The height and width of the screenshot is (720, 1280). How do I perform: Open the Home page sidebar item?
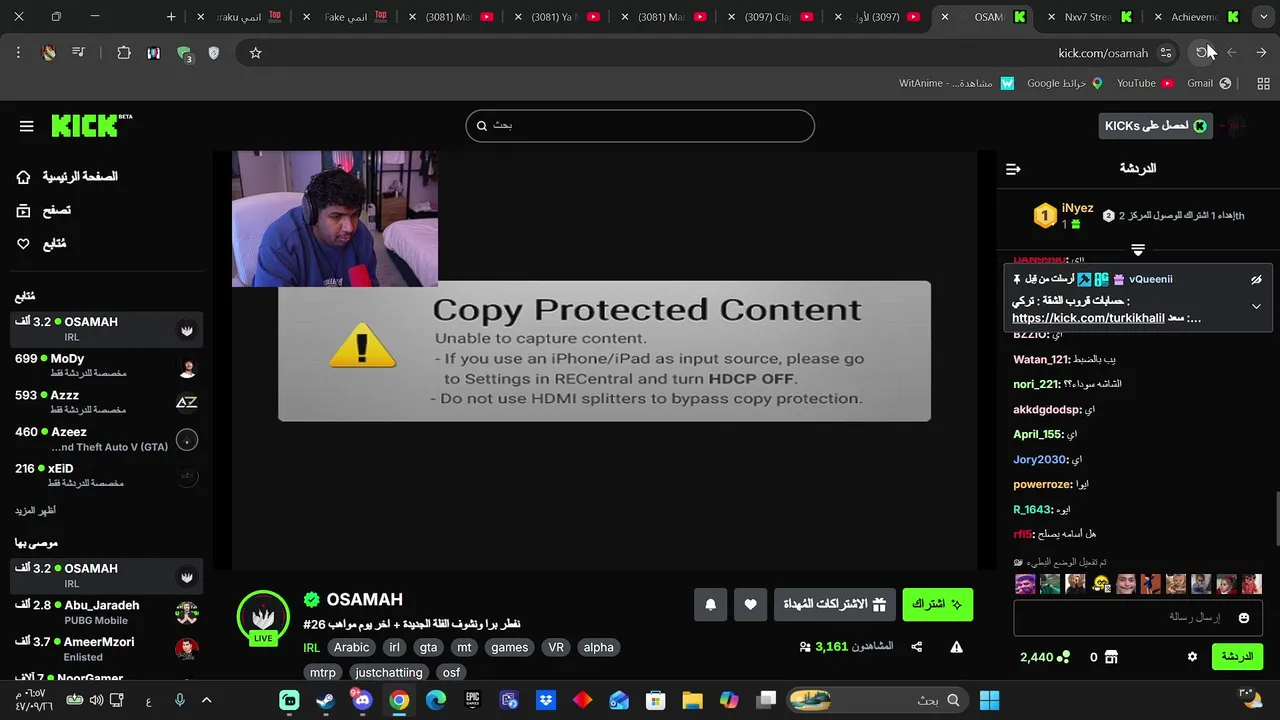point(67,177)
